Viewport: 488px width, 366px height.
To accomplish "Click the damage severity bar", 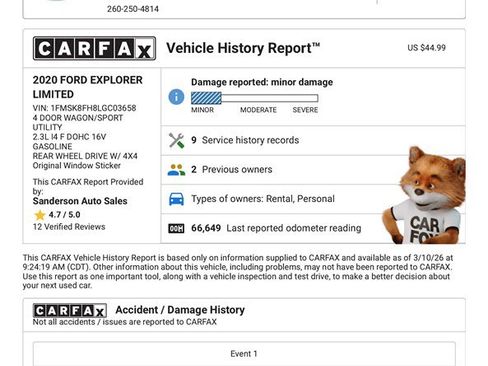I will click(255, 98).
